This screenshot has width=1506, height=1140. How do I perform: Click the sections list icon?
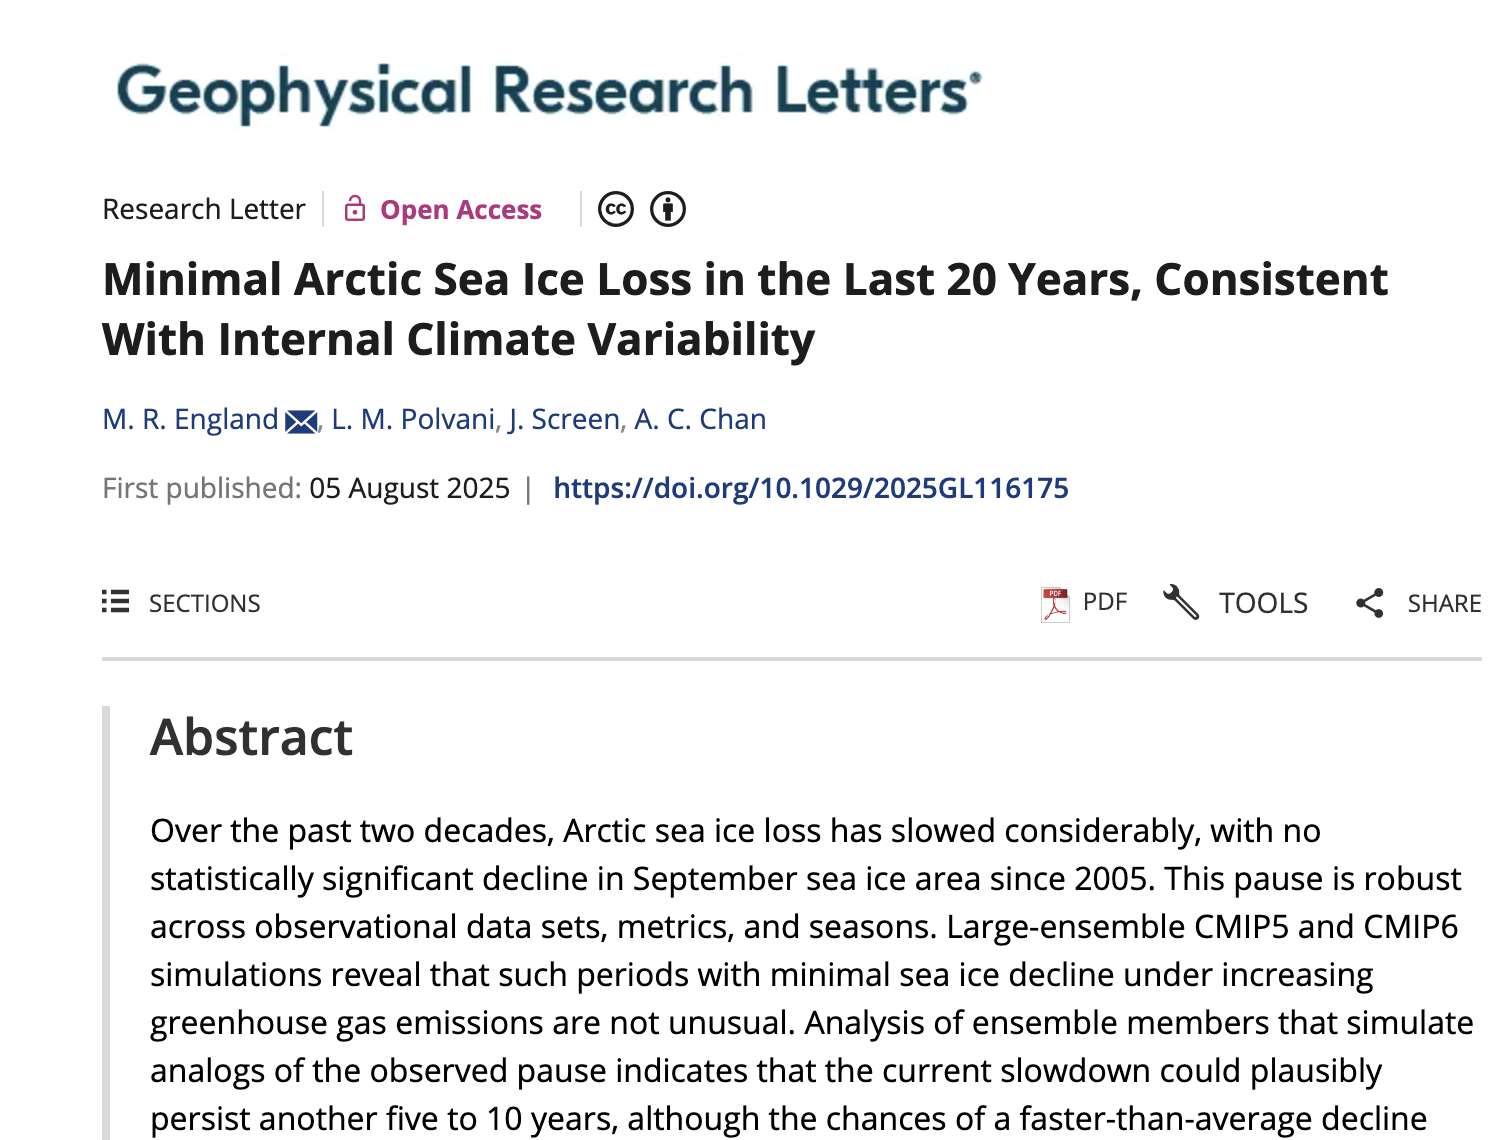(116, 602)
